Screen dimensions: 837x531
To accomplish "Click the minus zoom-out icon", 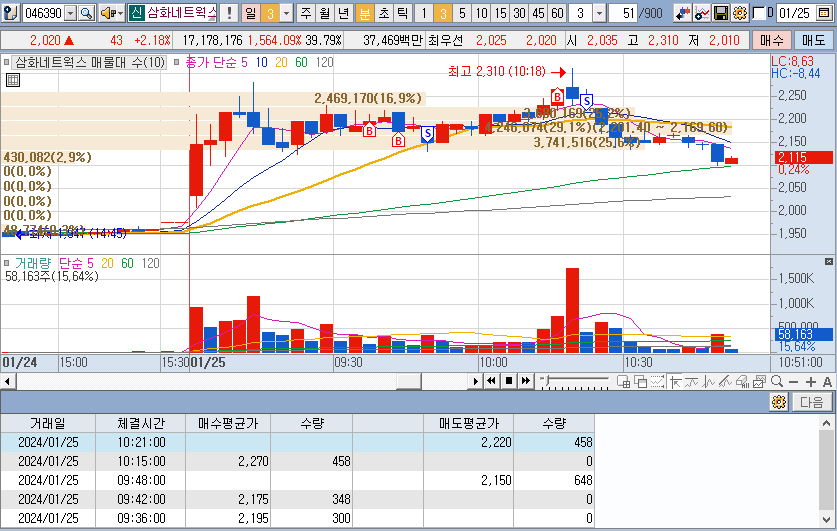I will [x=793, y=382].
